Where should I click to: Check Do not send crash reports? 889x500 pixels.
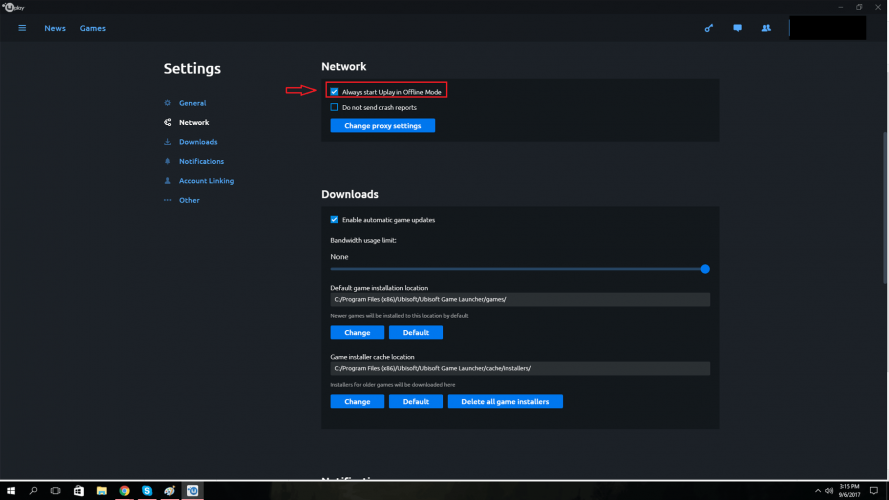click(334, 107)
